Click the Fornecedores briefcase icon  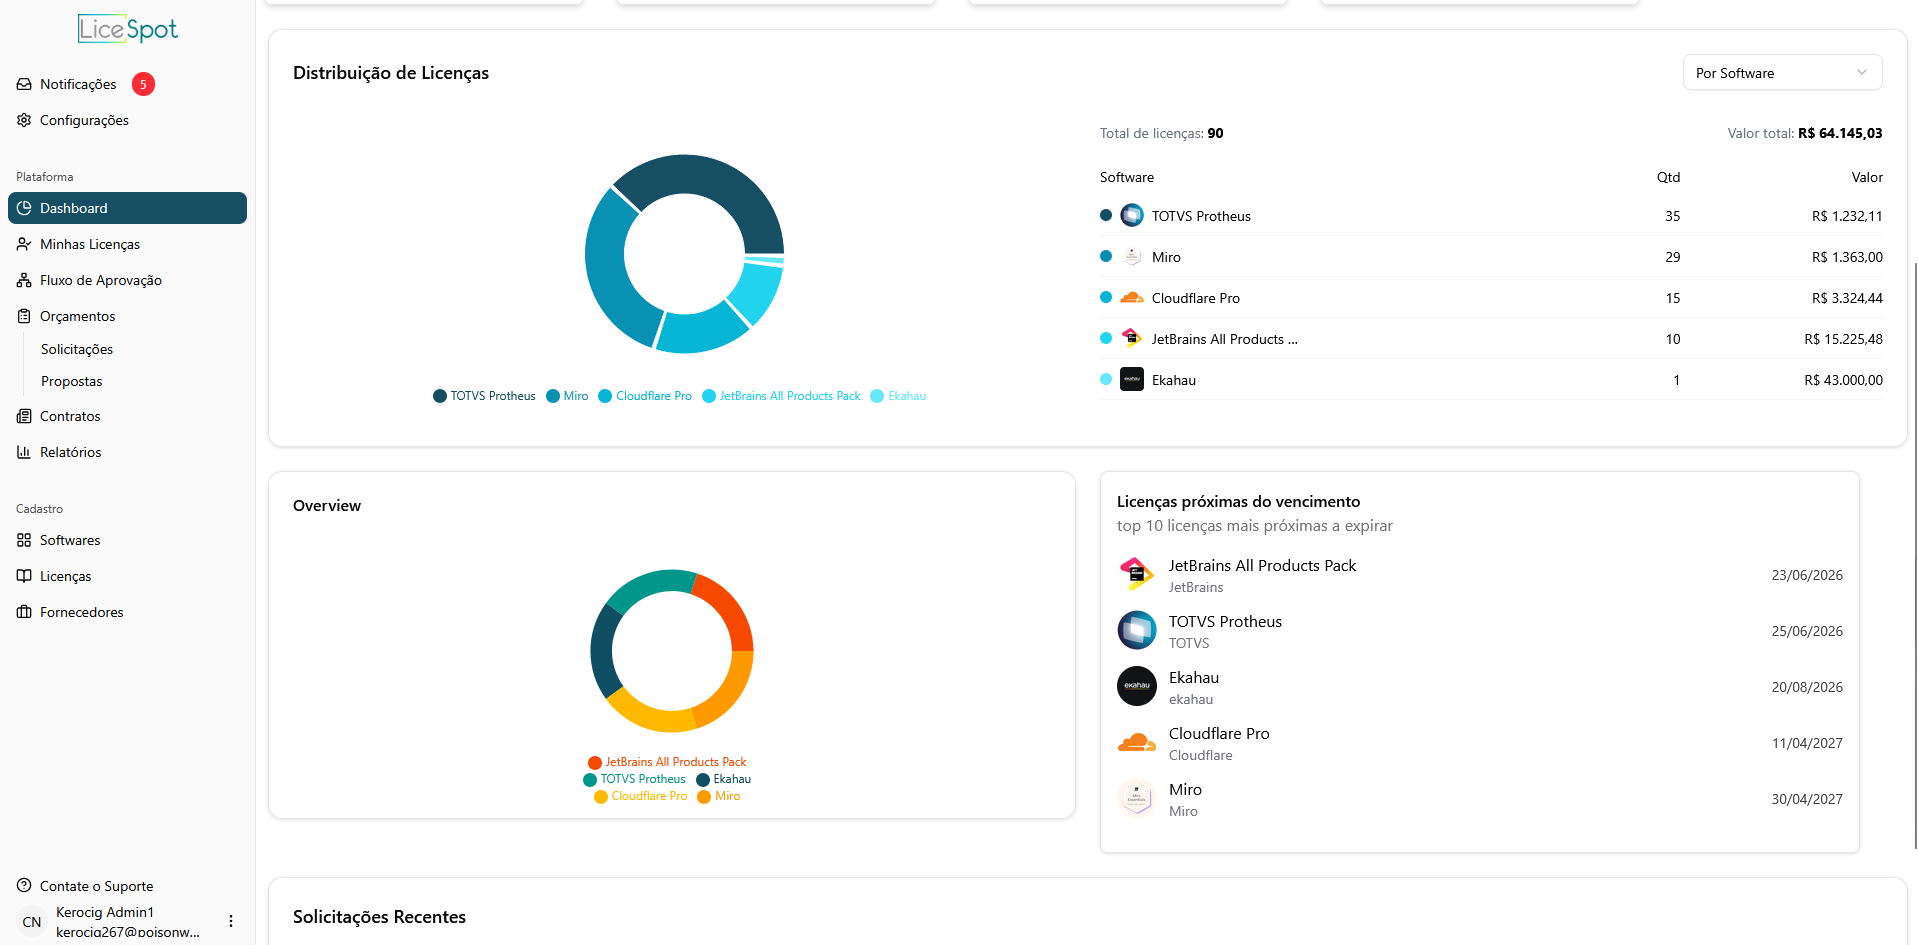pyautogui.click(x=24, y=612)
